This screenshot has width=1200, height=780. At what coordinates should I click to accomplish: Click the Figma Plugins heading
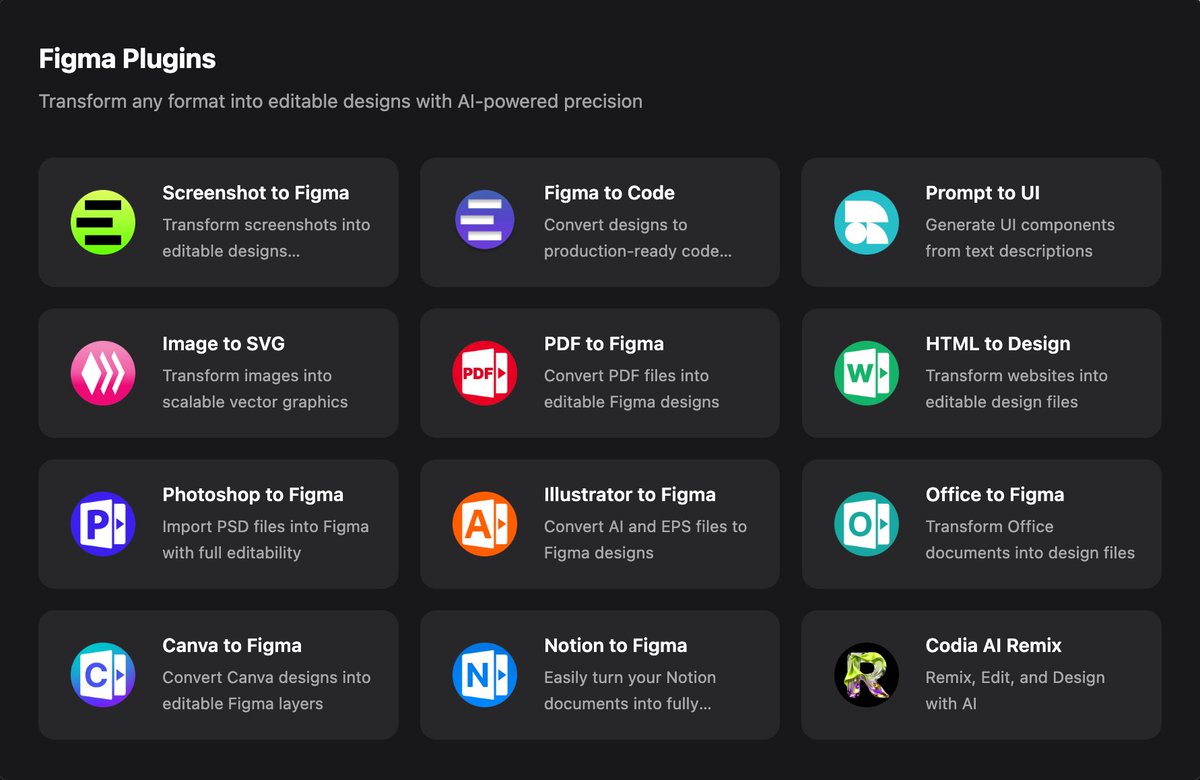[x=127, y=59]
